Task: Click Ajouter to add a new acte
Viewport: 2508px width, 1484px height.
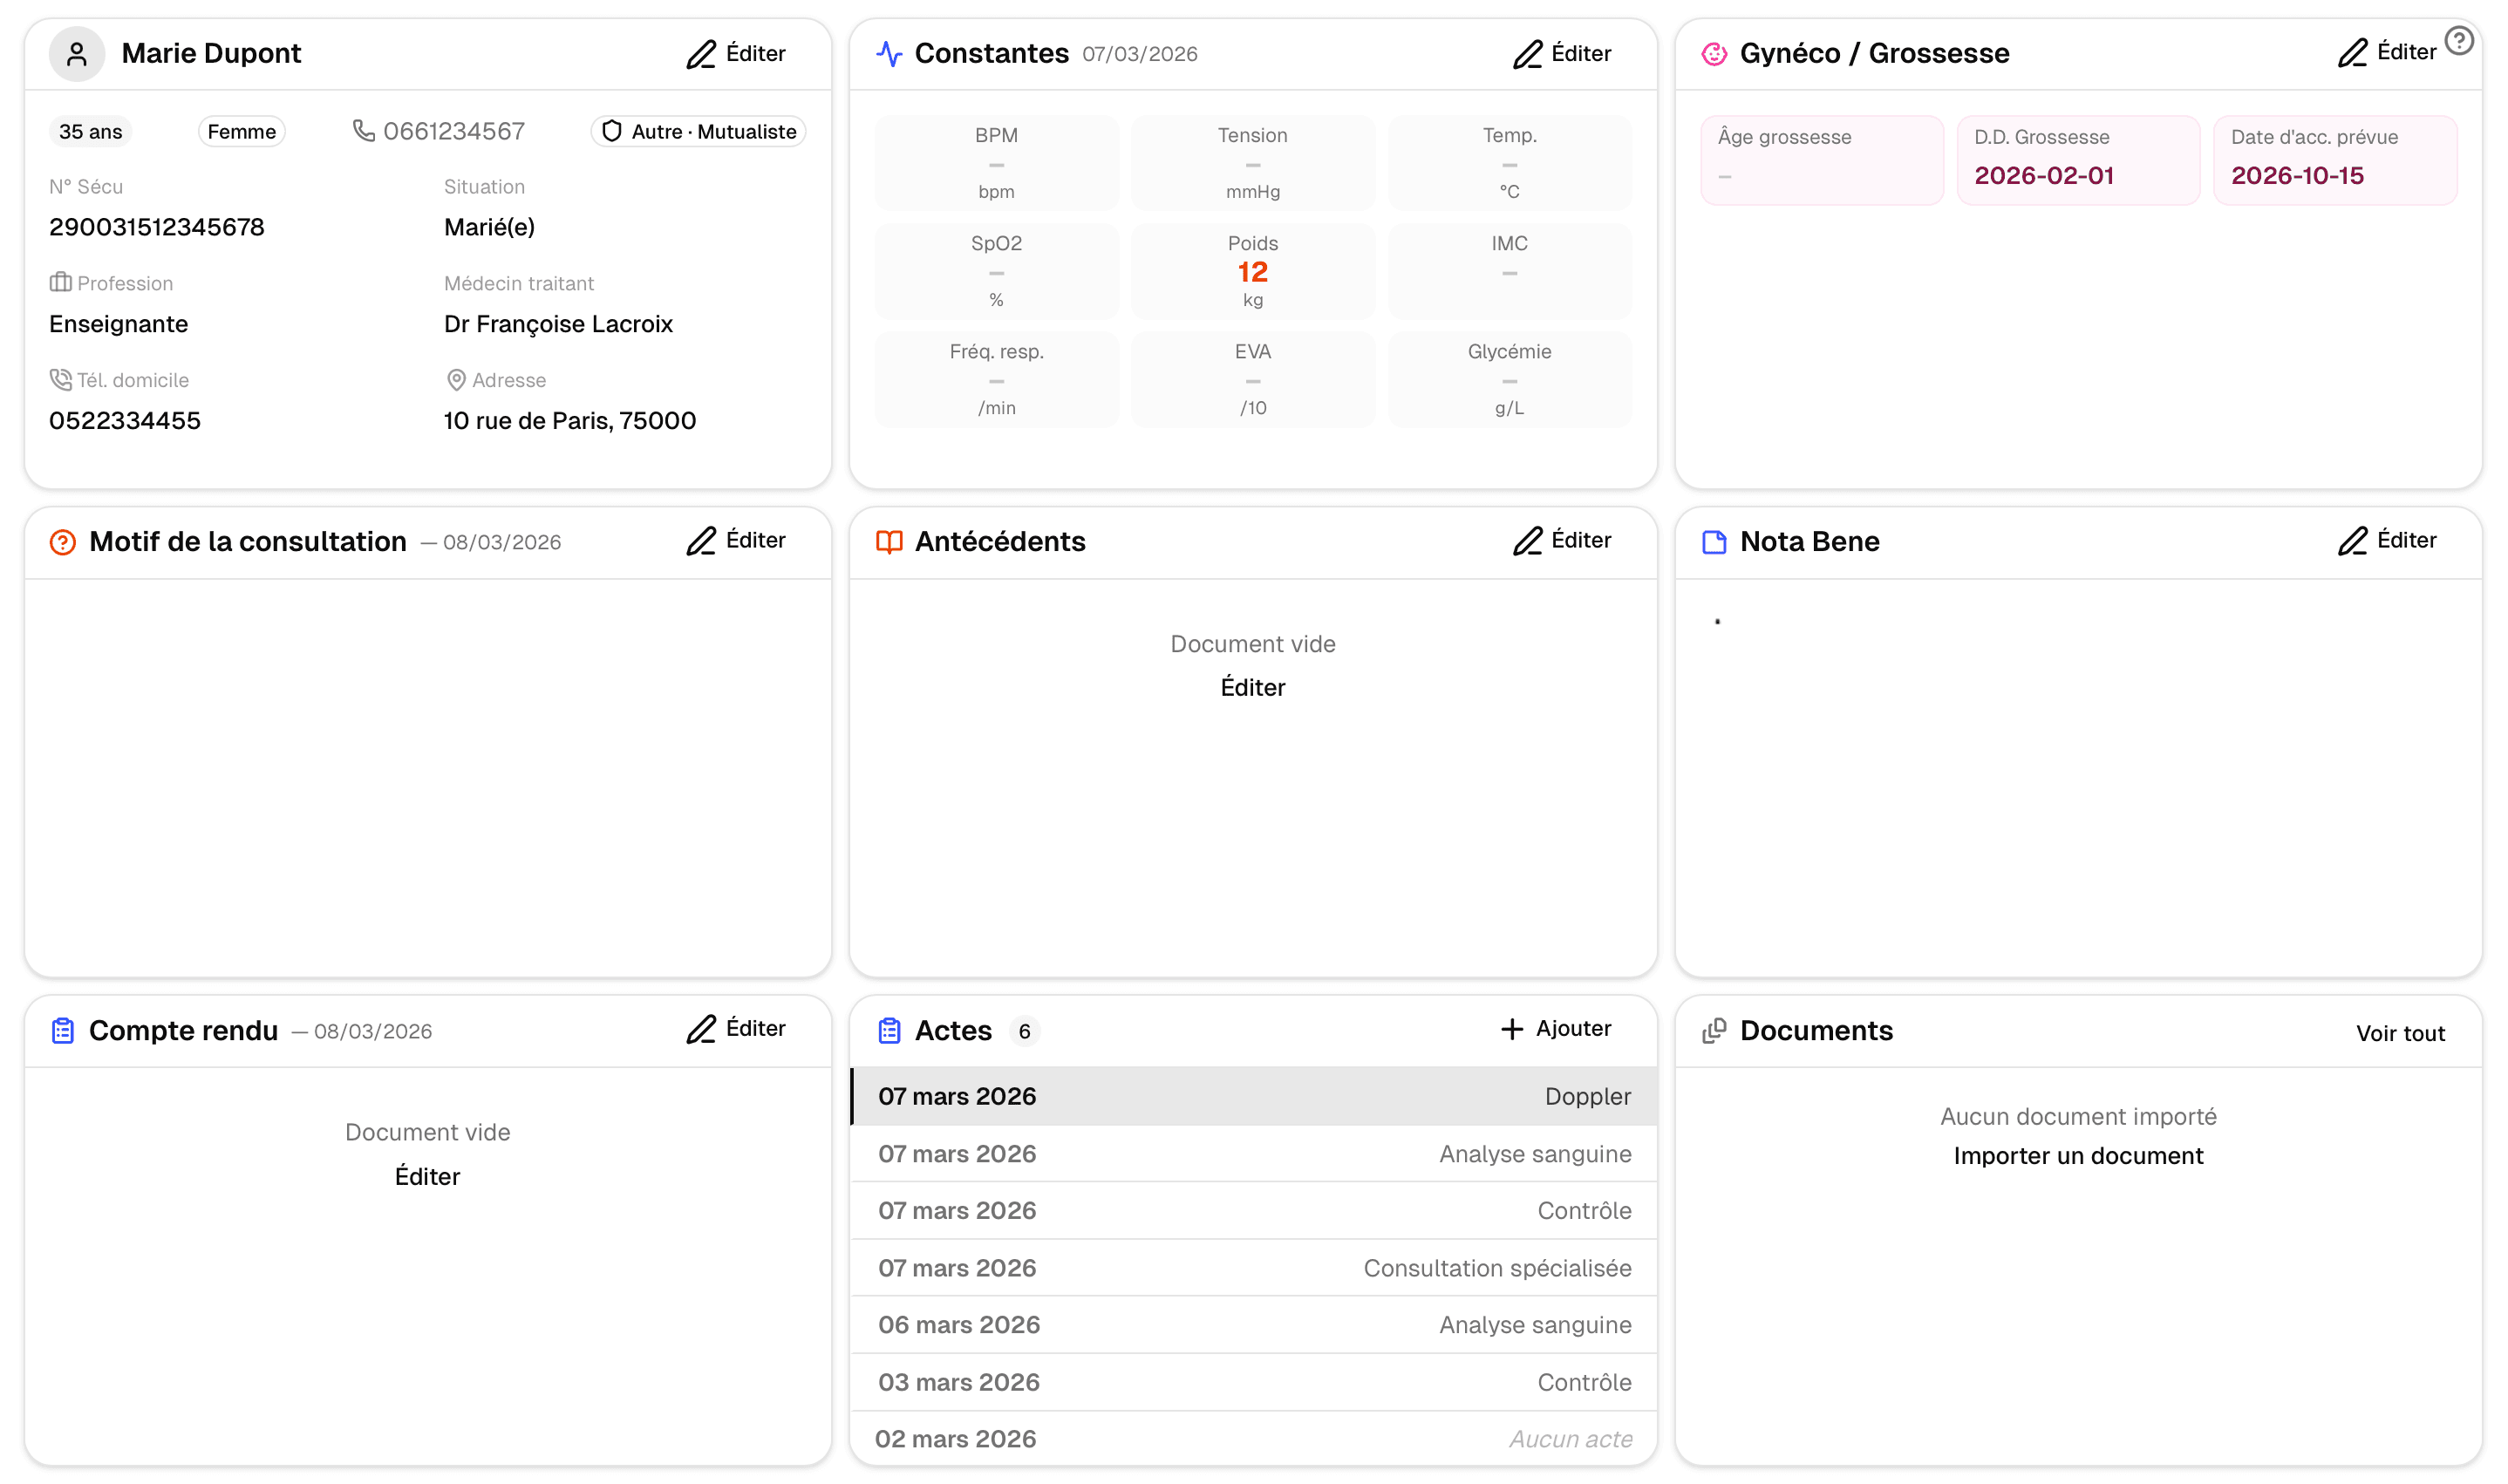Action: [1556, 1029]
